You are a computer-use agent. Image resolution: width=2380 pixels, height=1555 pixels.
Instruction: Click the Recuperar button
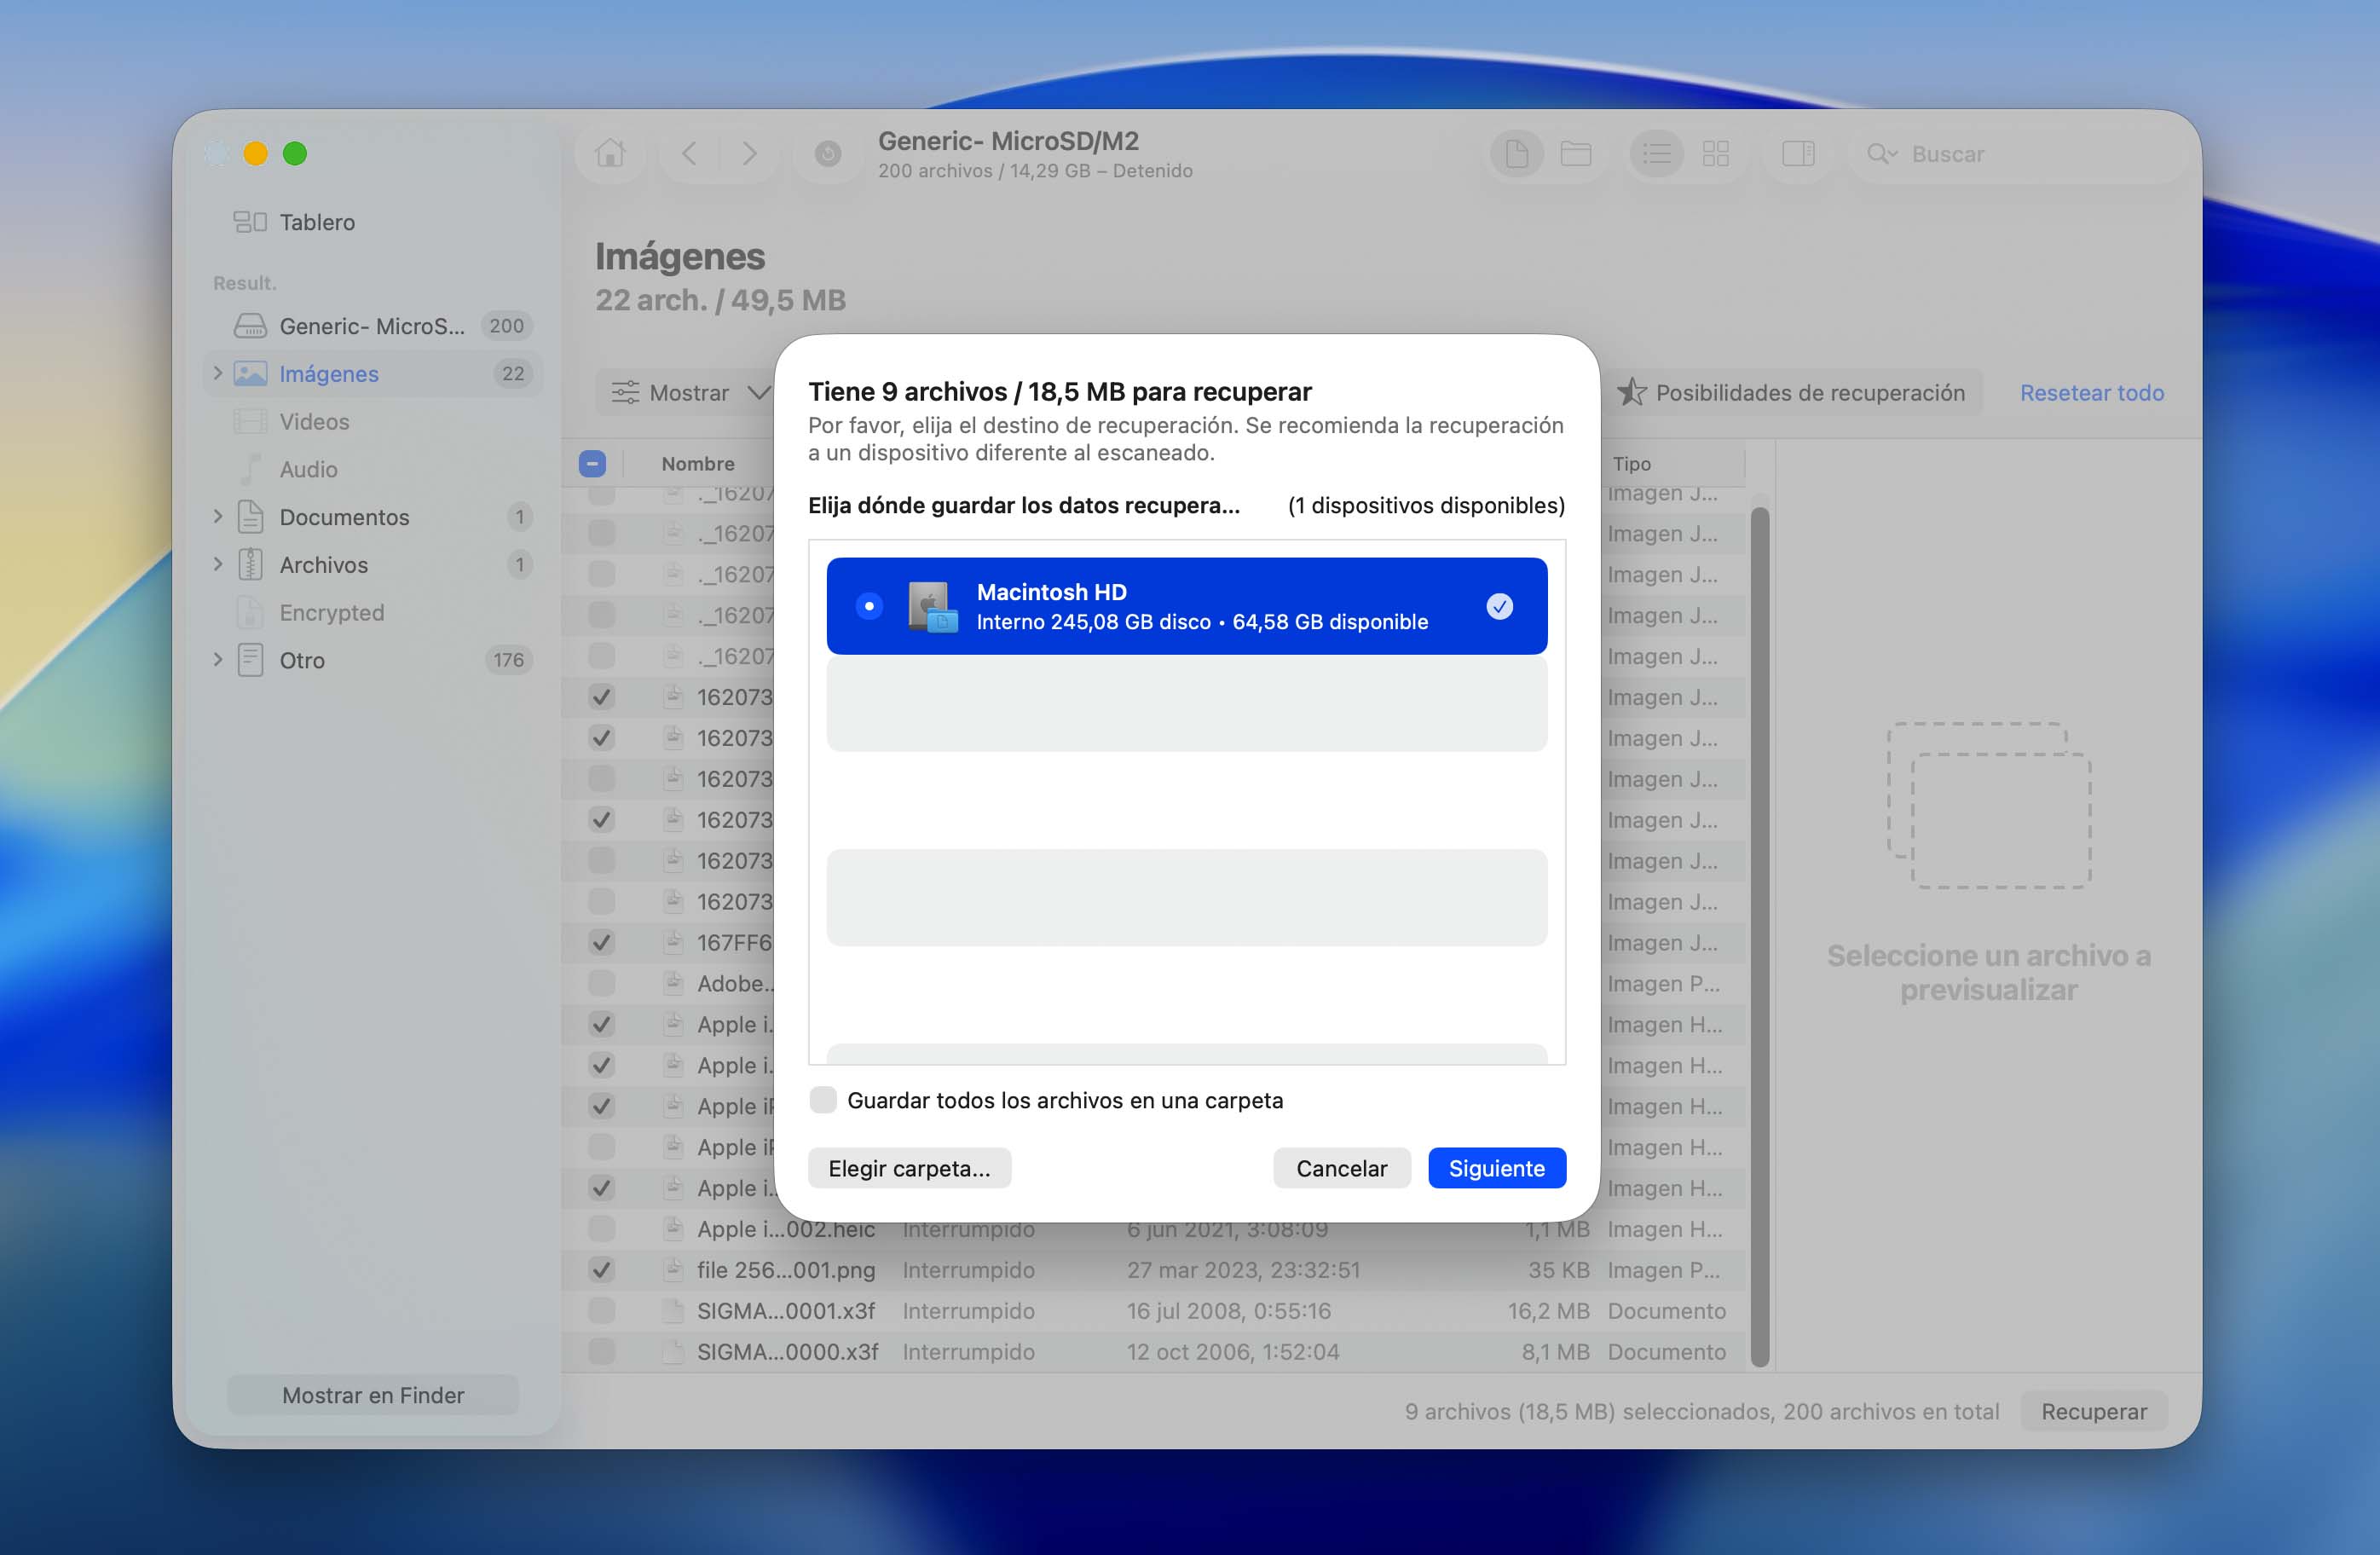click(2093, 1411)
